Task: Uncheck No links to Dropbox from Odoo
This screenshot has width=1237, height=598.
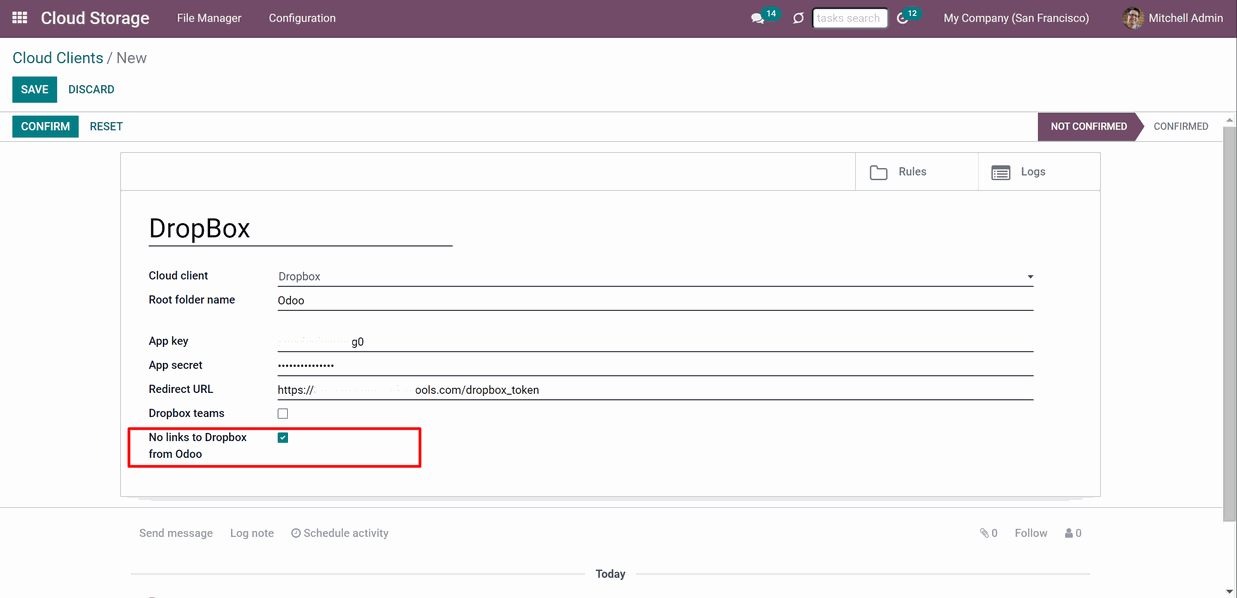Action: point(283,438)
